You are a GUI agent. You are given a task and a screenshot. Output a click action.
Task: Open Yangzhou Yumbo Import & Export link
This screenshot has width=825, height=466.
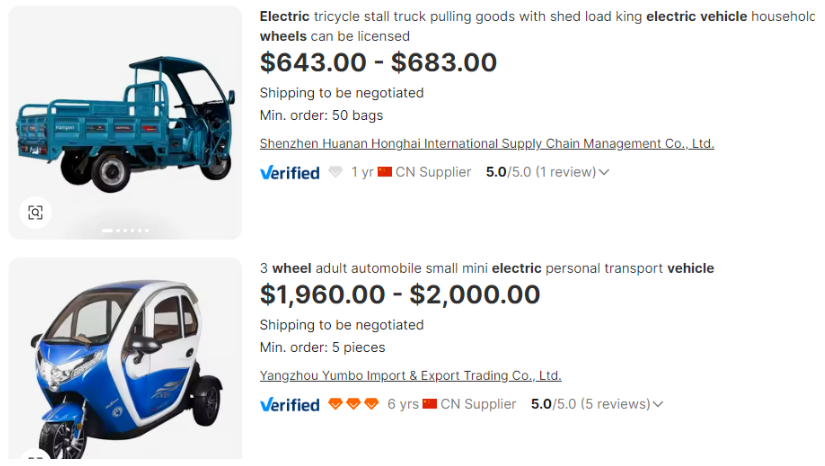click(410, 376)
